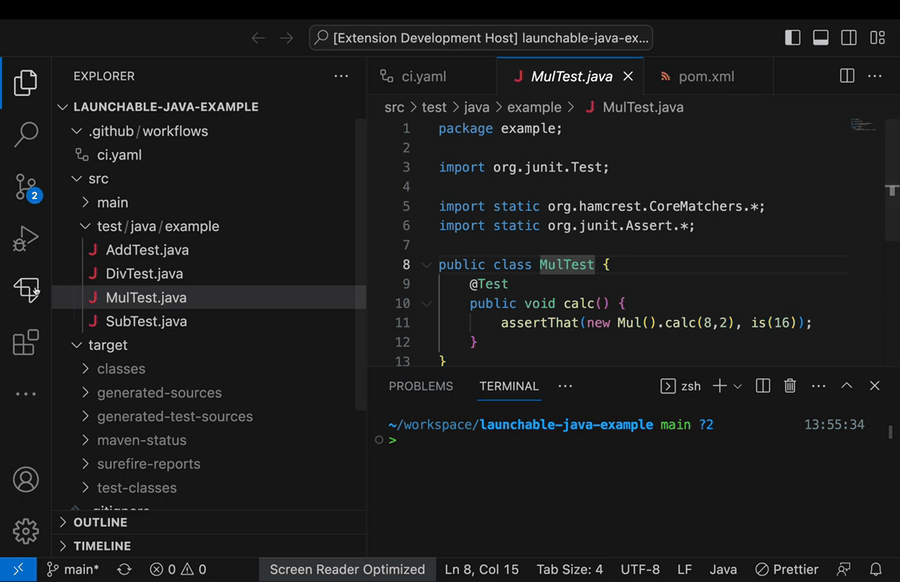Open the Extensions view

tap(26, 342)
